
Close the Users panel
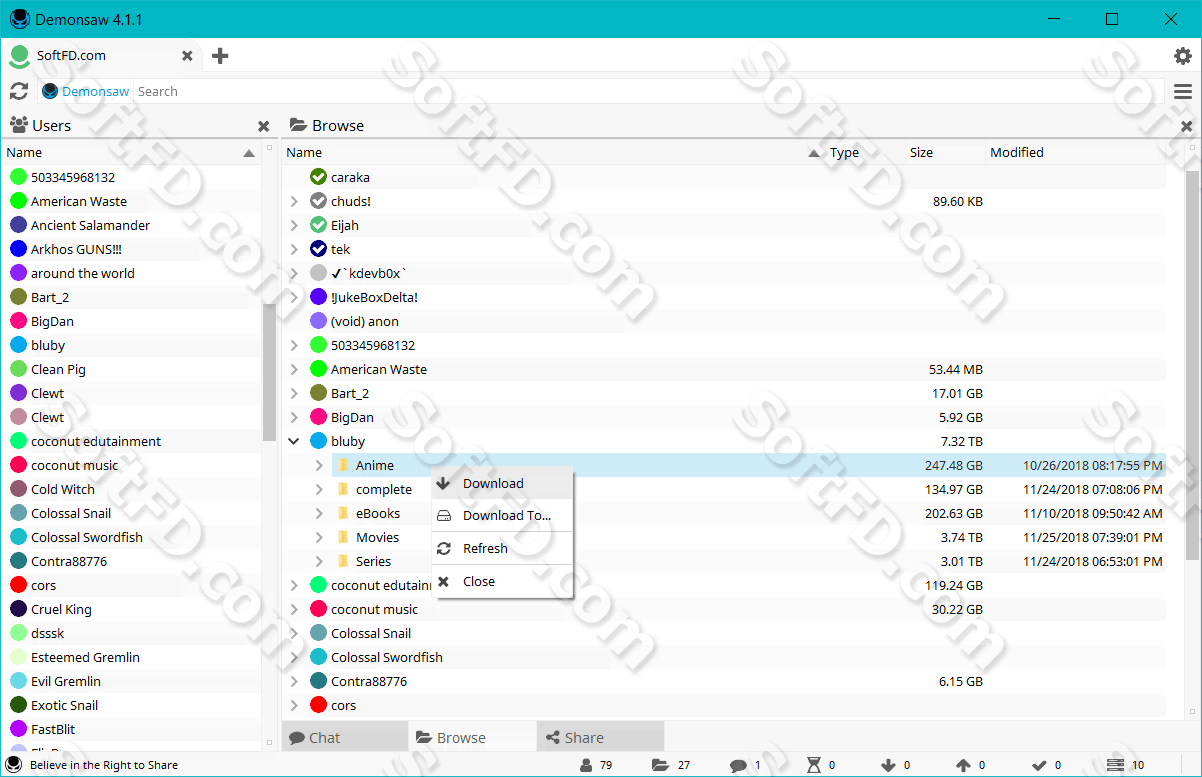tap(264, 126)
